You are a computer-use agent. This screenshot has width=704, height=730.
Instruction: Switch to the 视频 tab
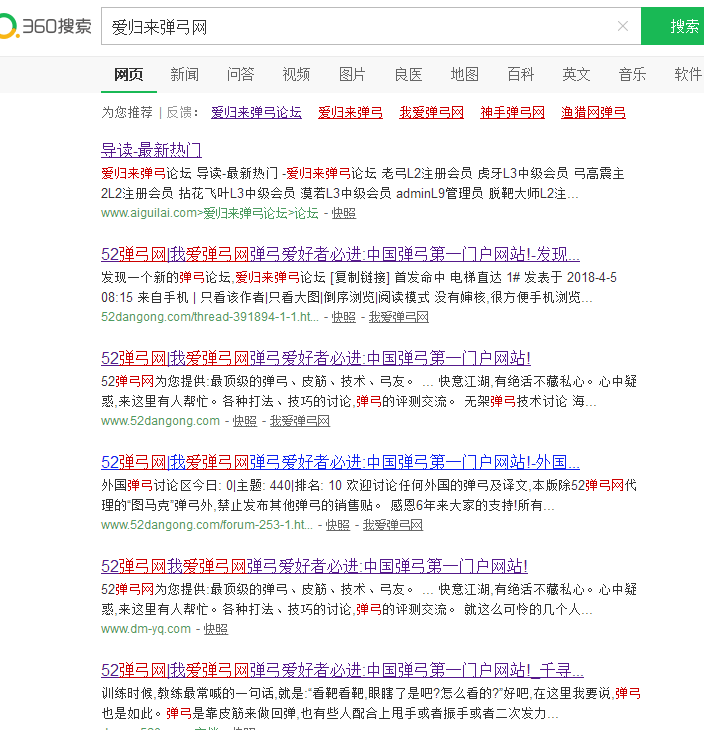click(x=296, y=74)
